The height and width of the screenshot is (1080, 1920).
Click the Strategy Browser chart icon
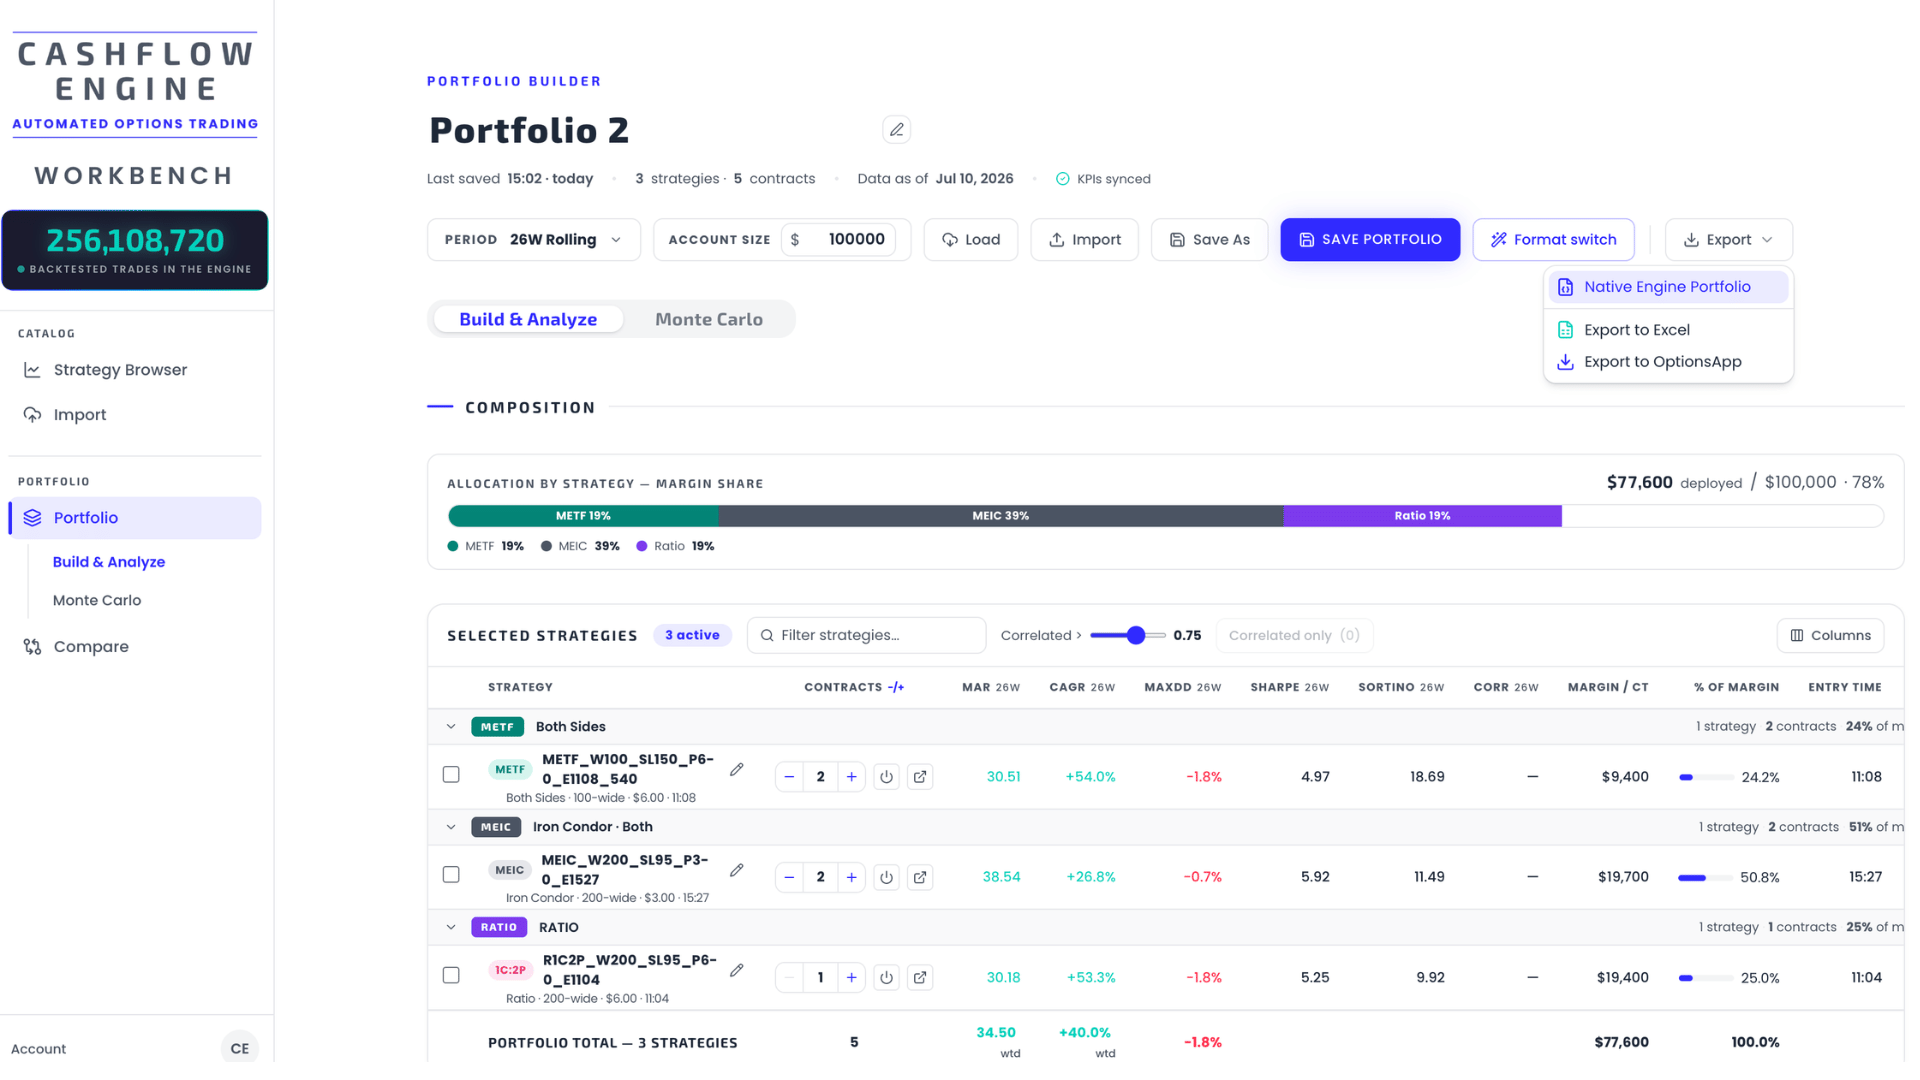tap(32, 370)
